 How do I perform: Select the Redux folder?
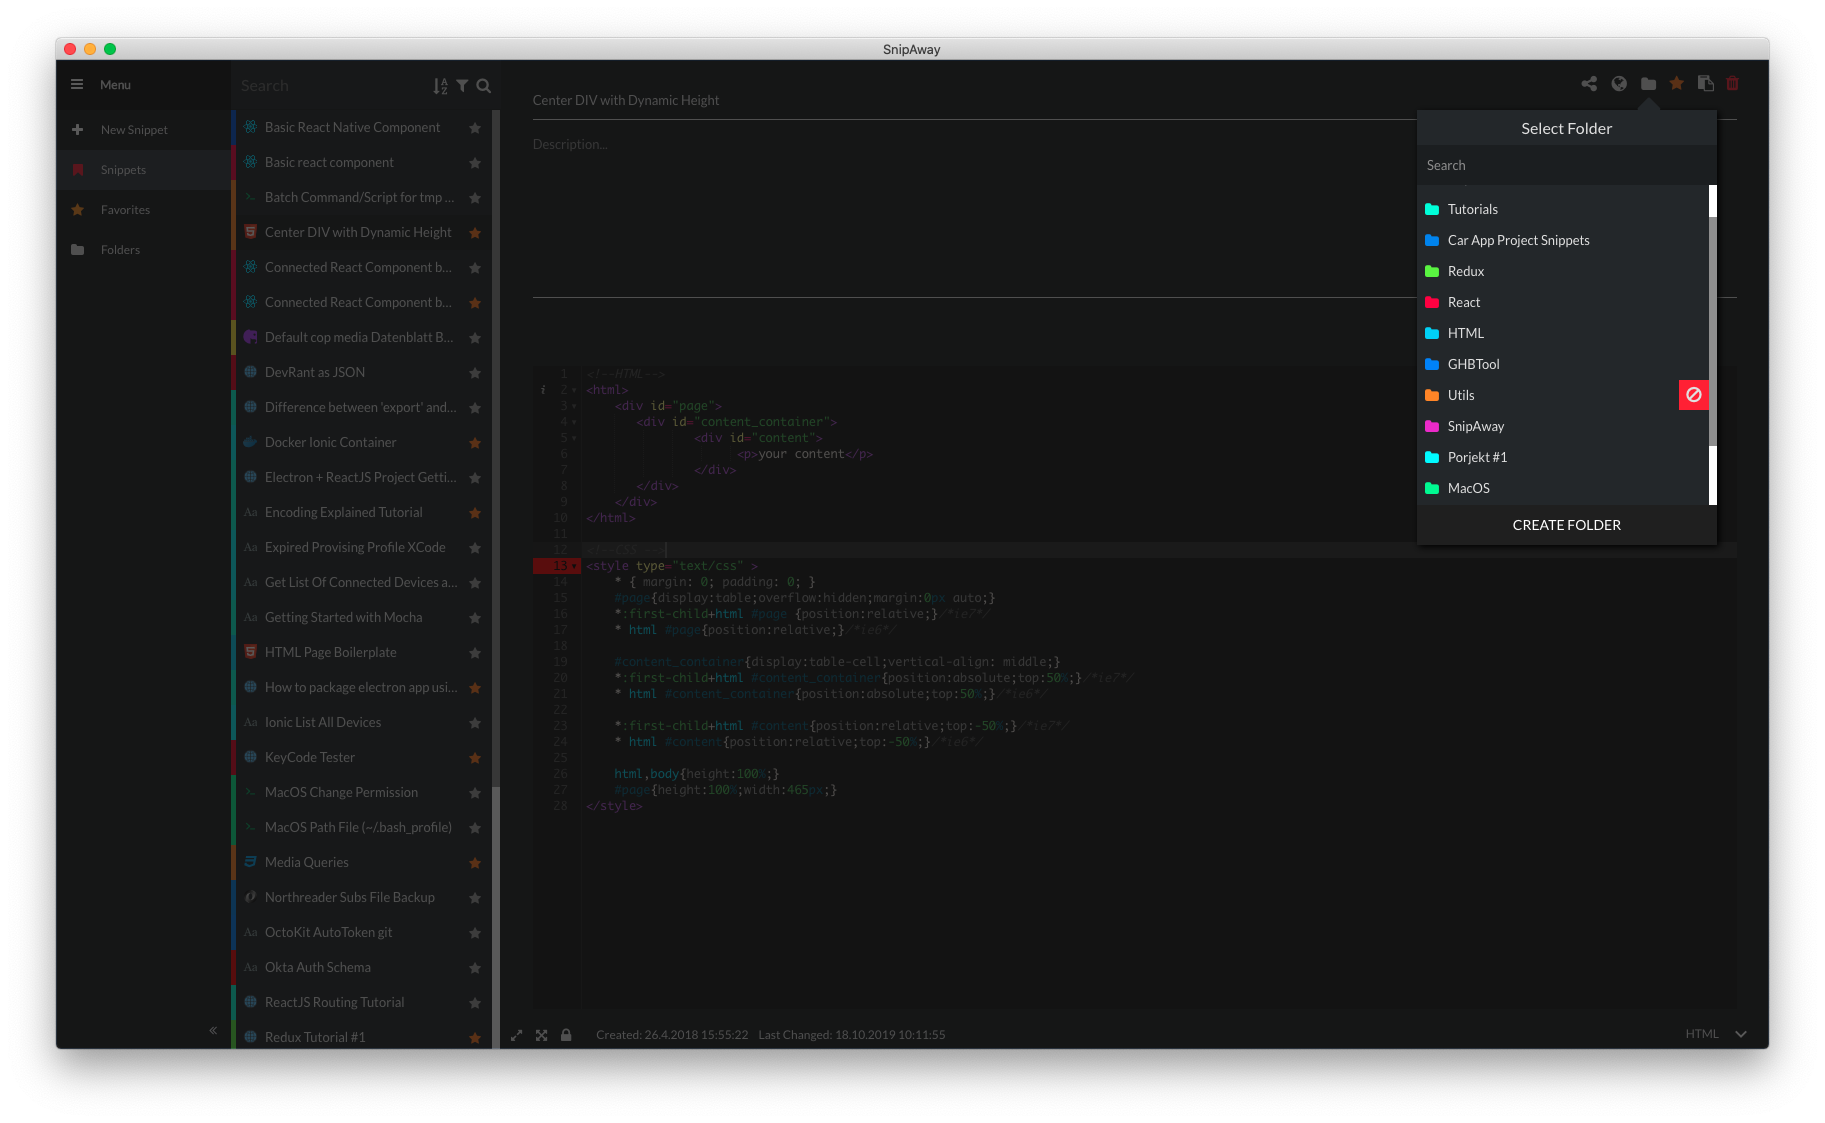(1562, 271)
